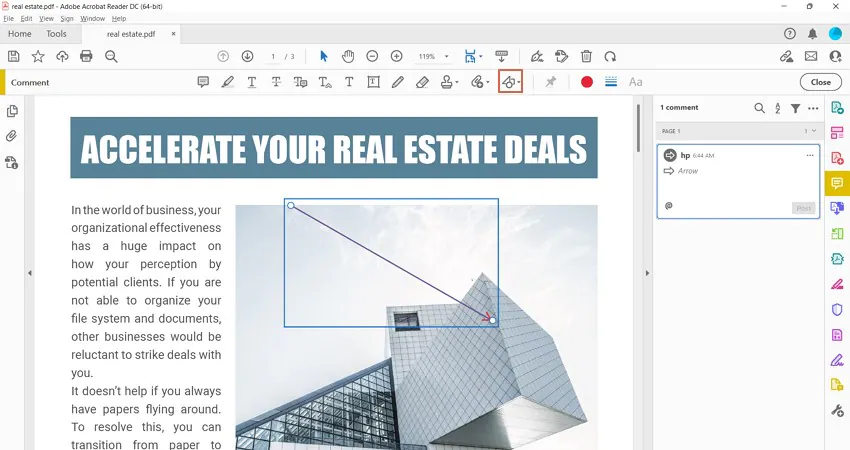
Task: Delete with the trash can icon
Action: (x=586, y=56)
